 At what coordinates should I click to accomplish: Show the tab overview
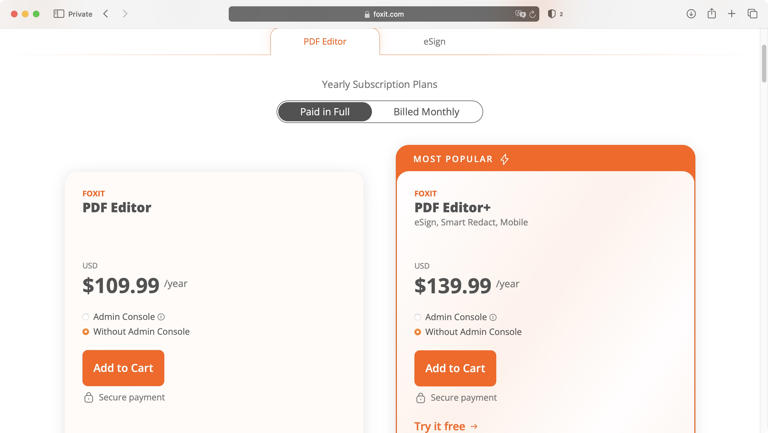pos(752,14)
